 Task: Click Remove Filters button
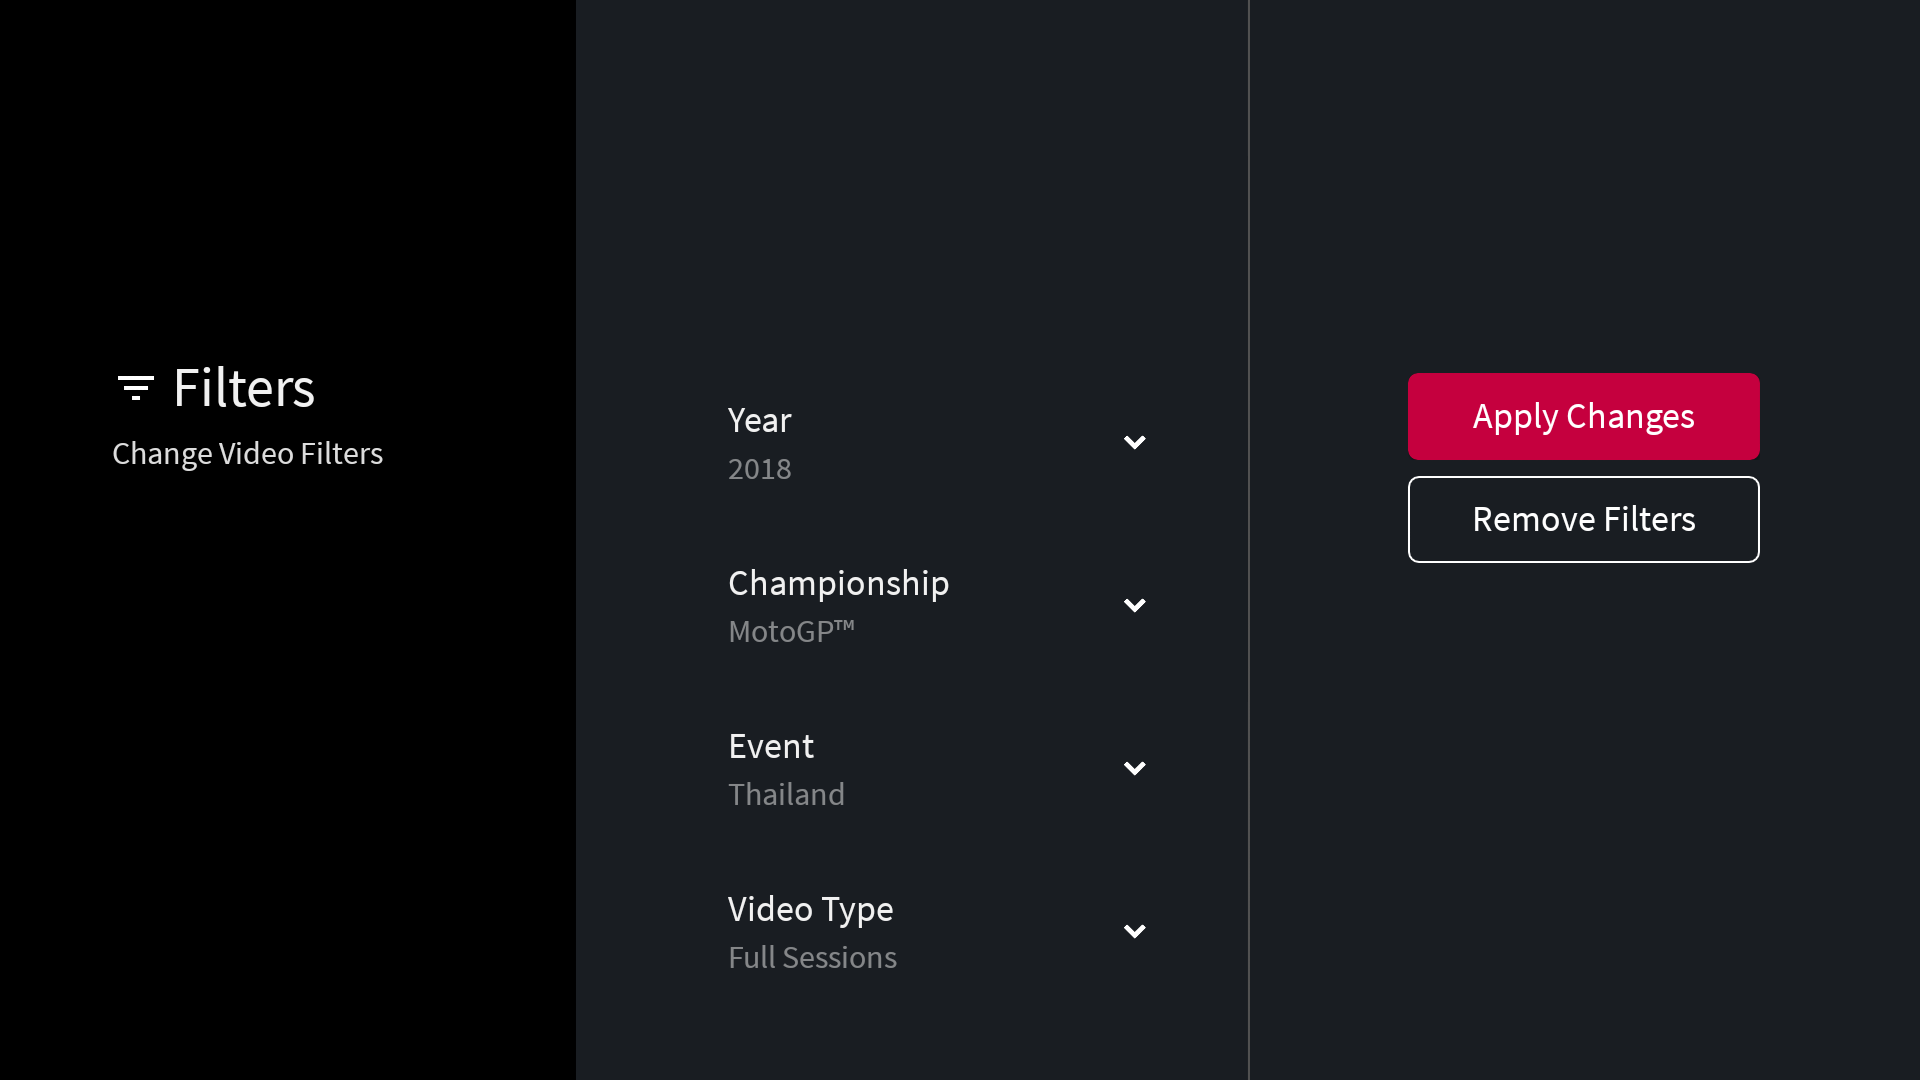pos(1584,518)
